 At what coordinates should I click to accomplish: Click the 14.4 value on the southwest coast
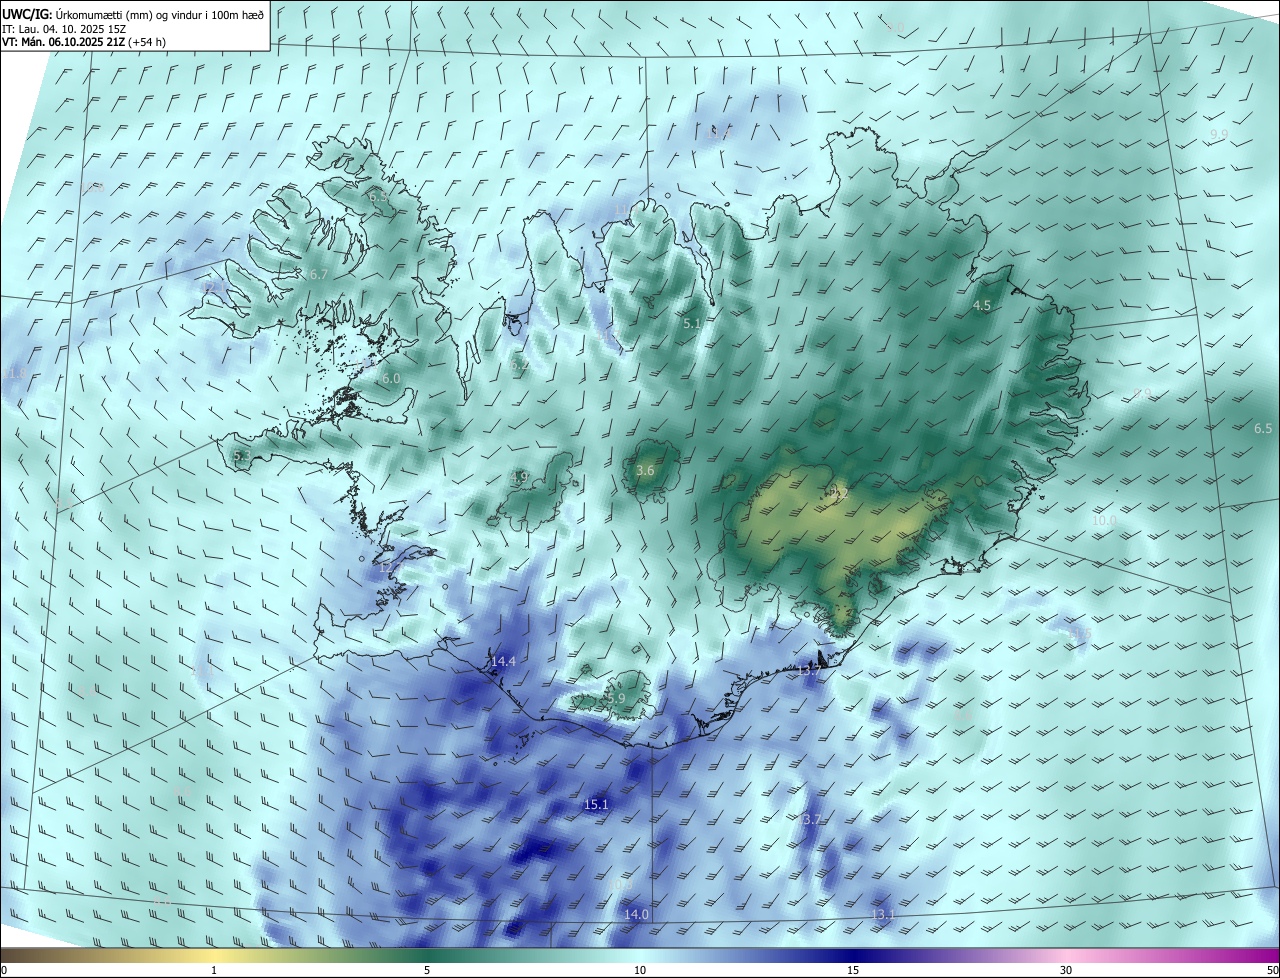503,662
